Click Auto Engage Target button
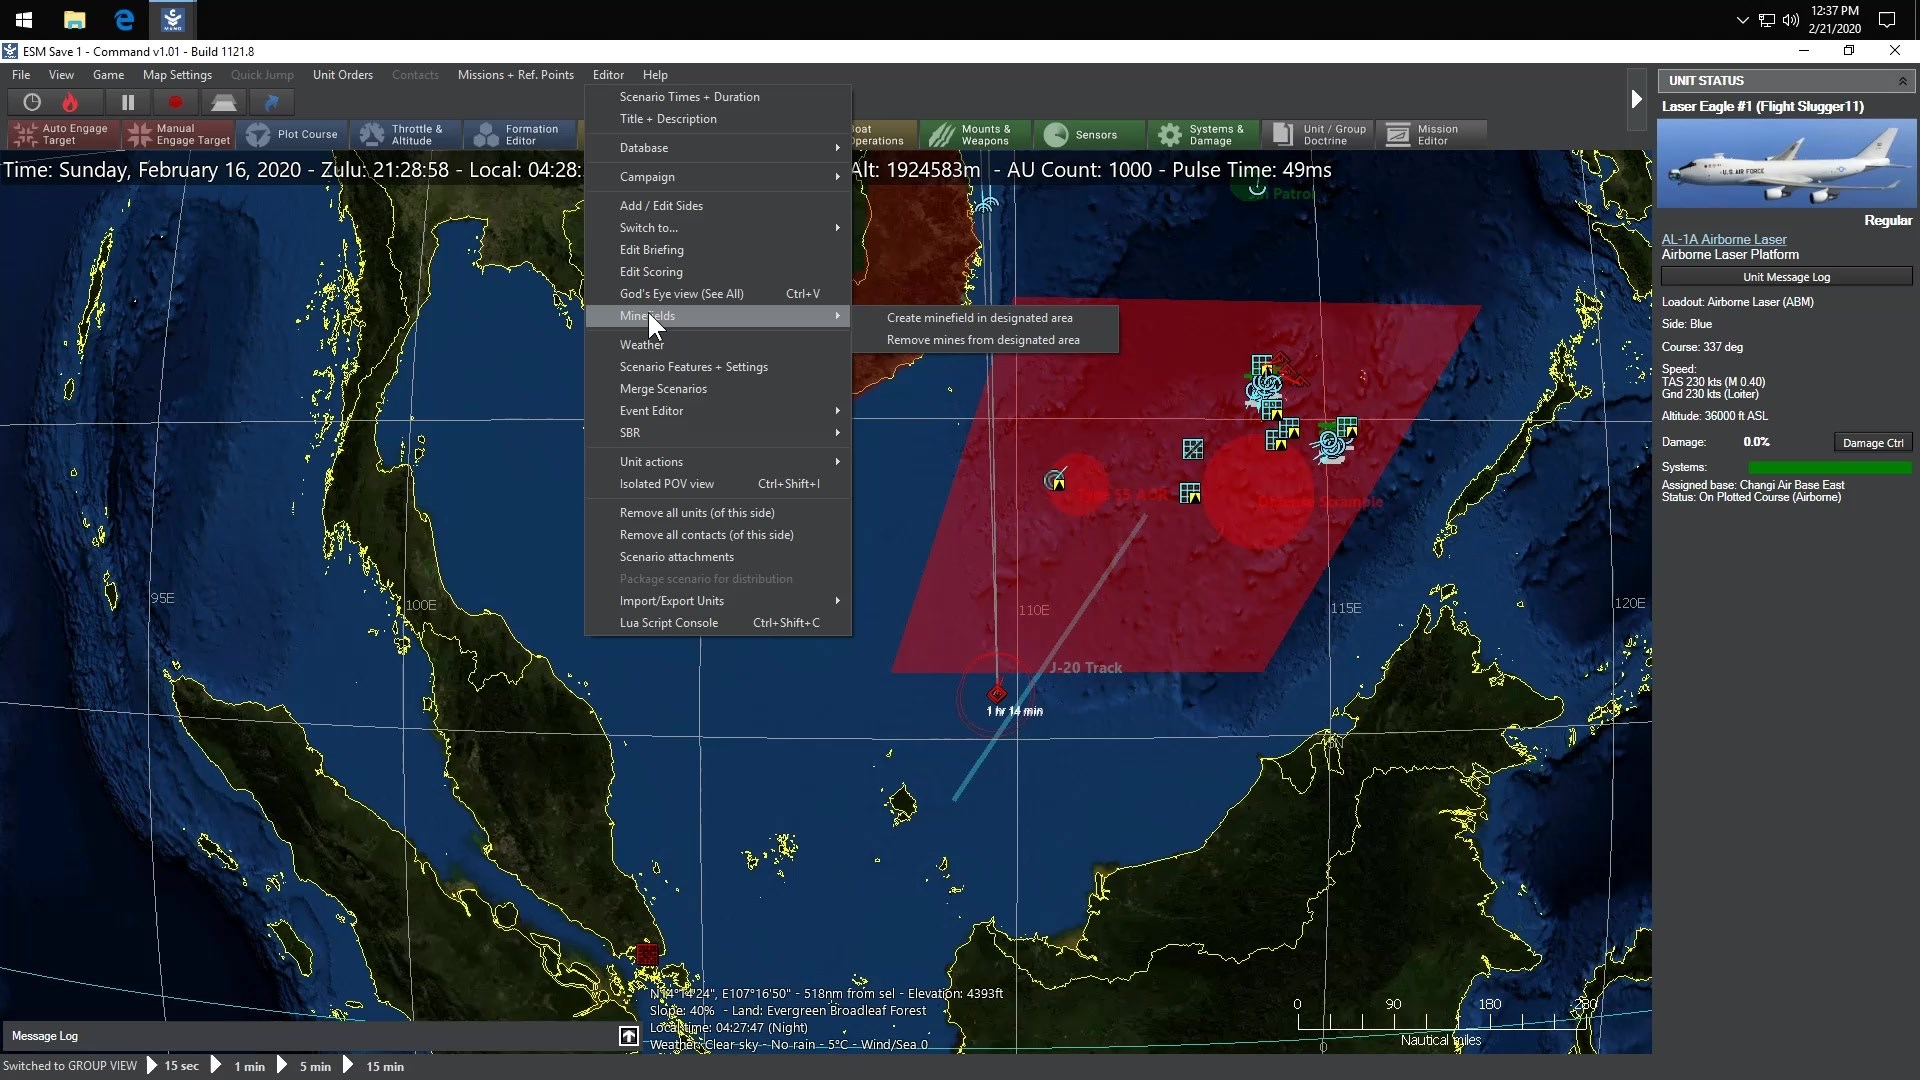This screenshot has width=1920, height=1080. pos(63,134)
